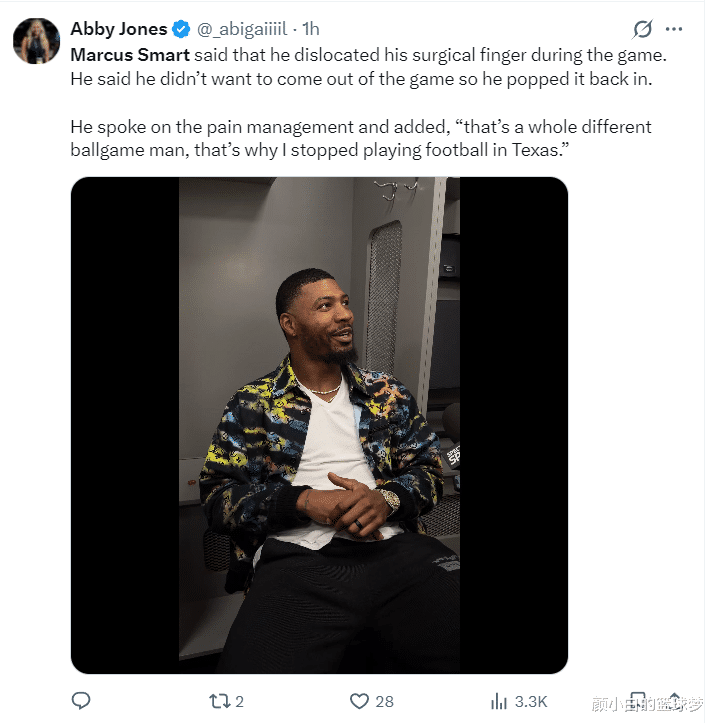Play the Marcus Smart video
The image size is (712, 723).
tap(319, 425)
